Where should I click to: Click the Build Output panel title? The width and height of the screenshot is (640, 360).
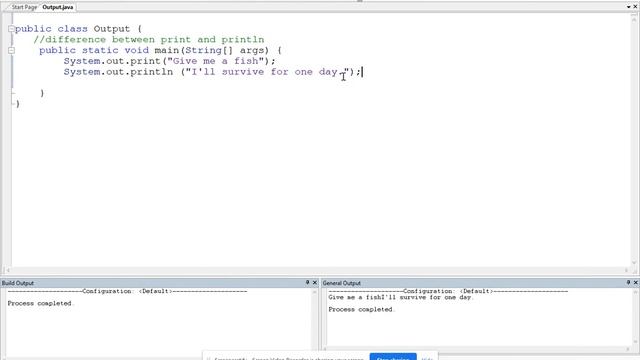[x=18, y=283]
